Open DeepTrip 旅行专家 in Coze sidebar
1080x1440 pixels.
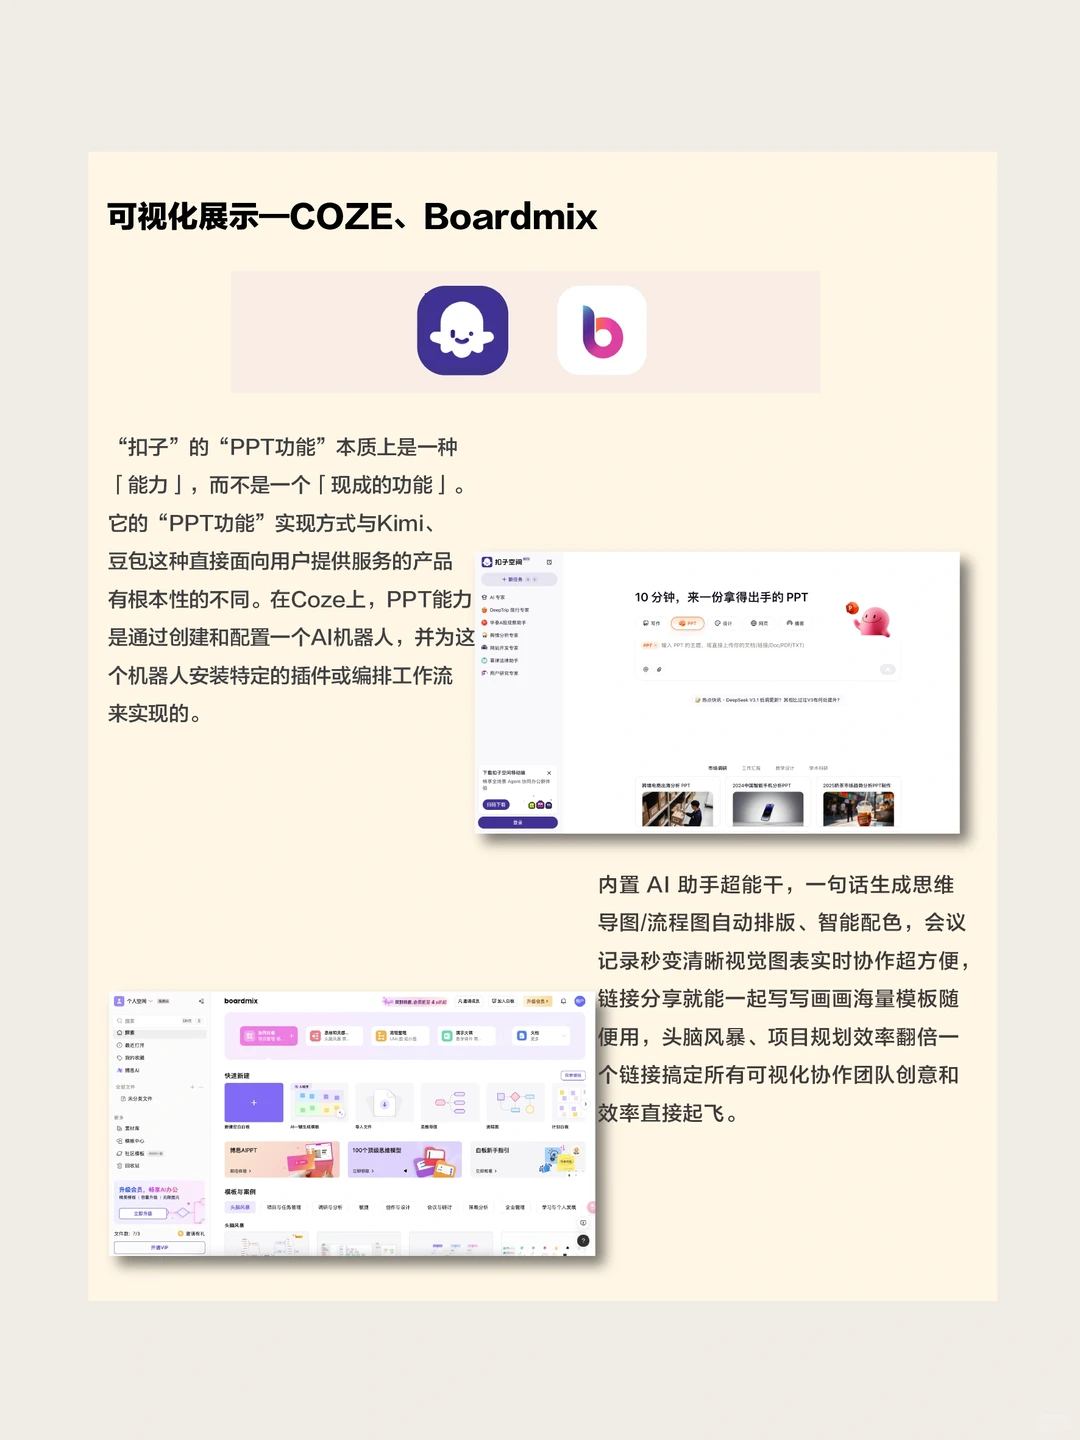coord(506,610)
